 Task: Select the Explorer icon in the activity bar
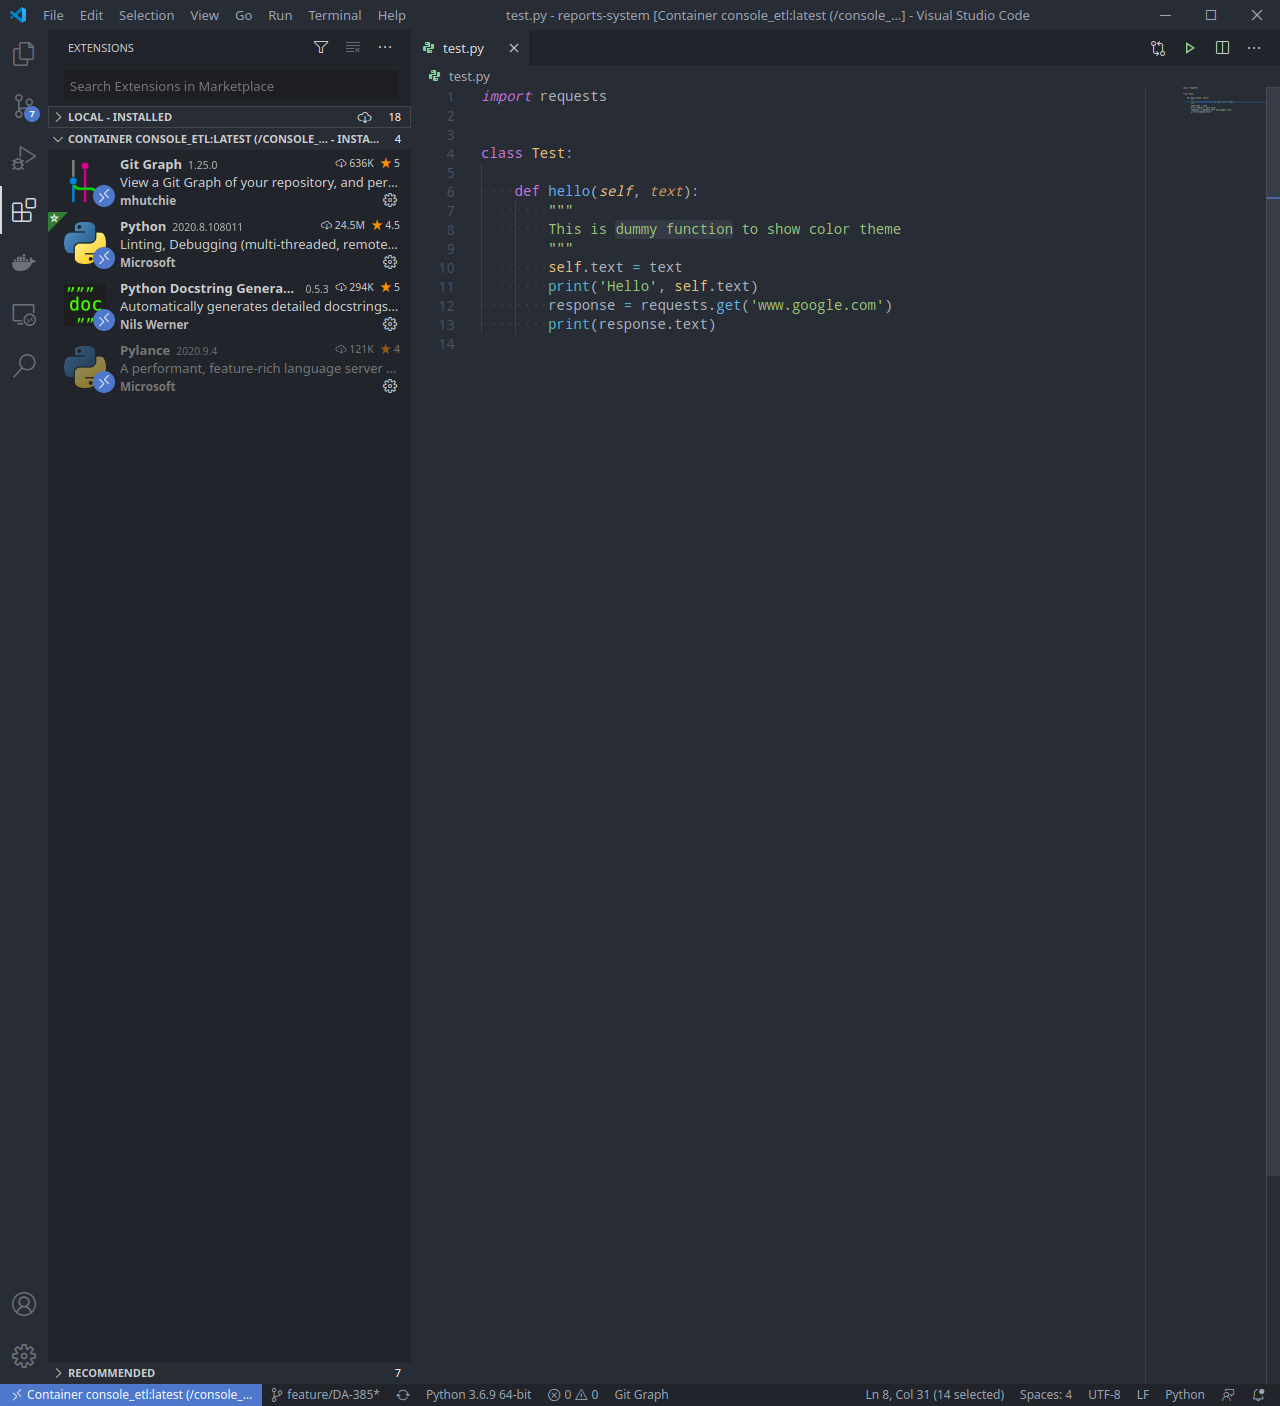coord(24,55)
